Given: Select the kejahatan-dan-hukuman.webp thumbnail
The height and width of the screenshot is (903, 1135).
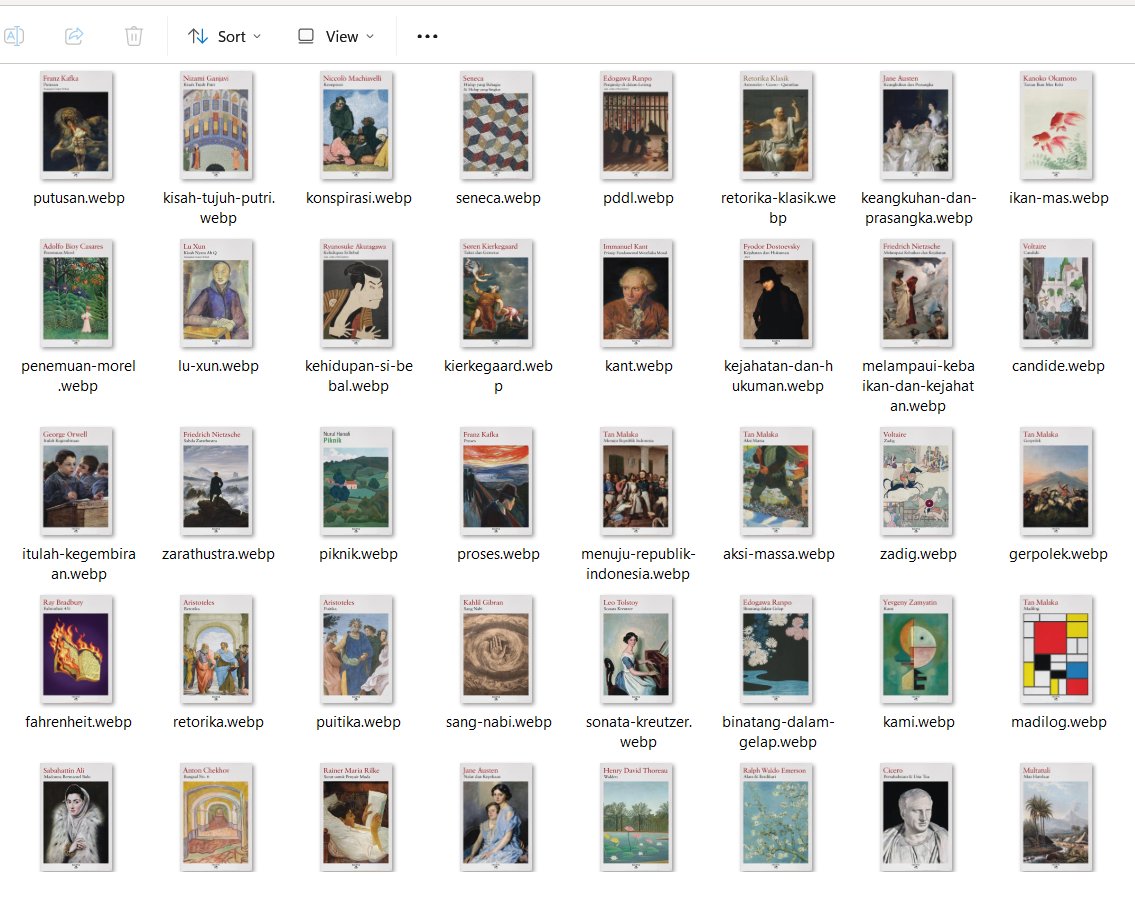Looking at the screenshot, I should point(778,293).
